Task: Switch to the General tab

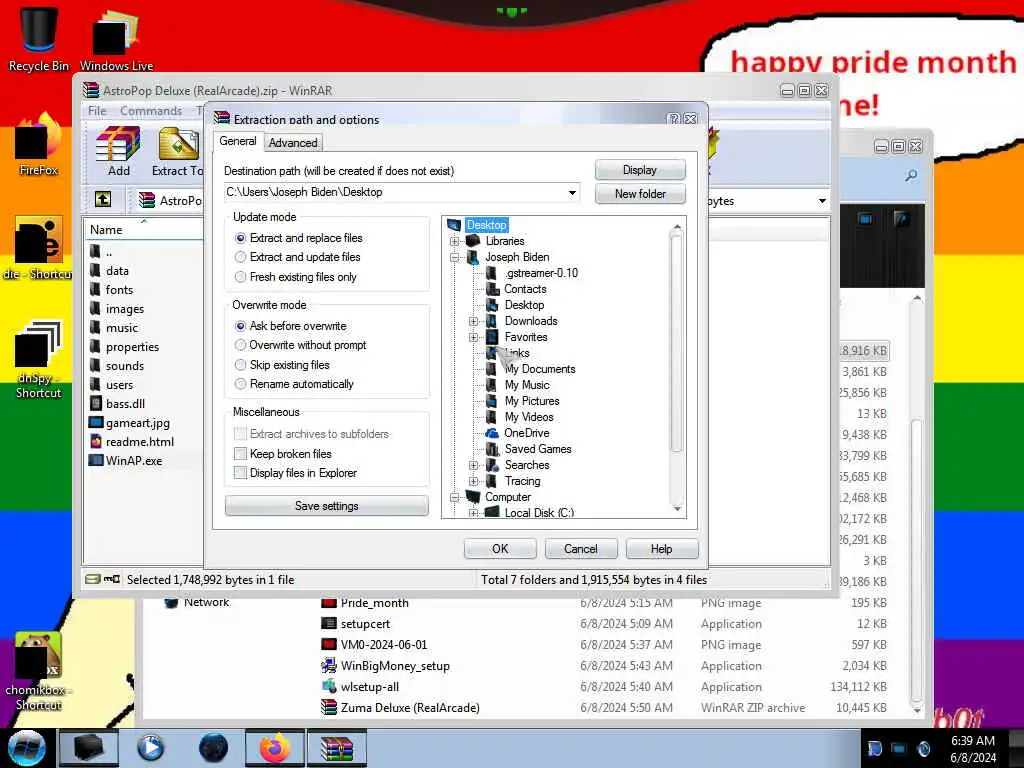Action: click(x=238, y=141)
